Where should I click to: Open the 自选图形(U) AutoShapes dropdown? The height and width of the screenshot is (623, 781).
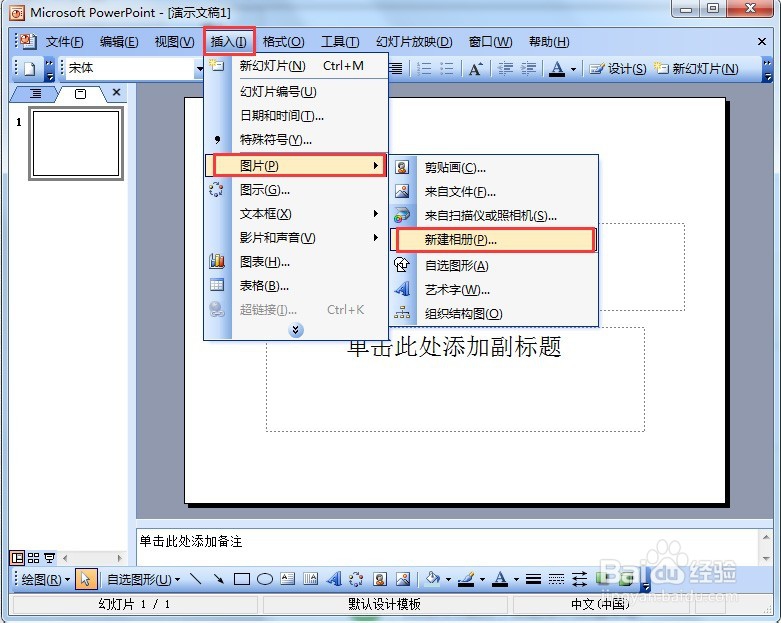click(143, 579)
